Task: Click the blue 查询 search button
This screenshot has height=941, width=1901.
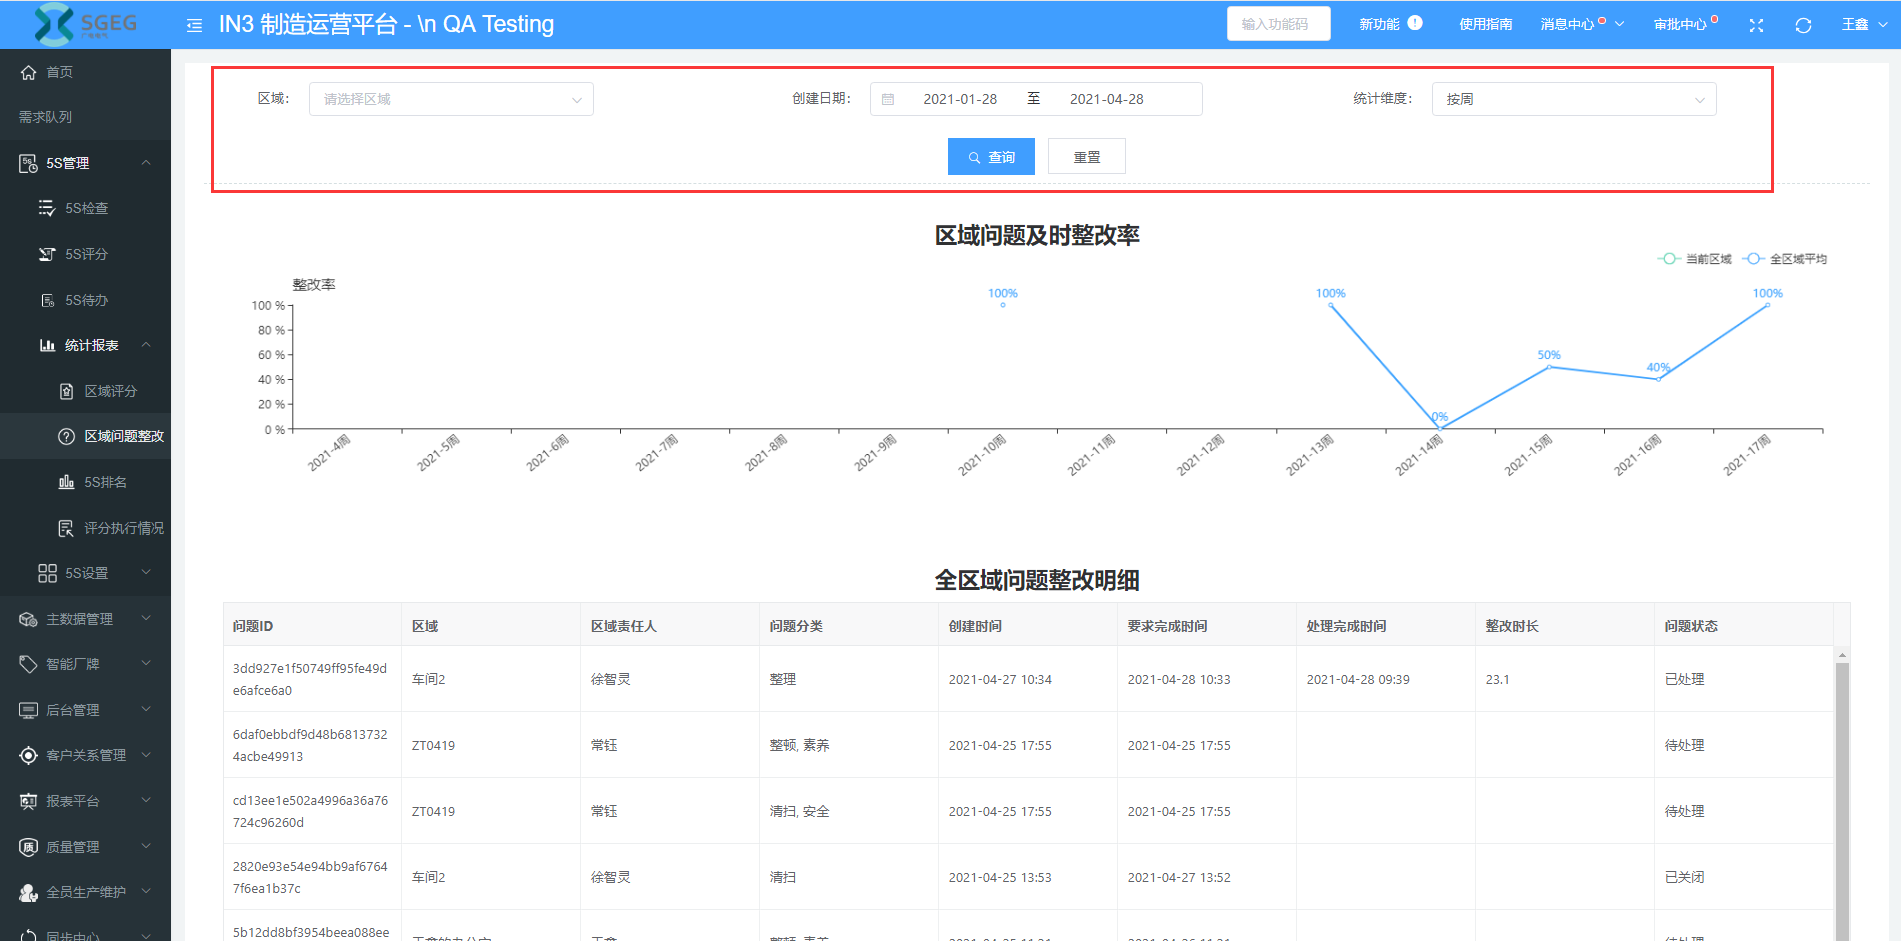Action: (991, 157)
